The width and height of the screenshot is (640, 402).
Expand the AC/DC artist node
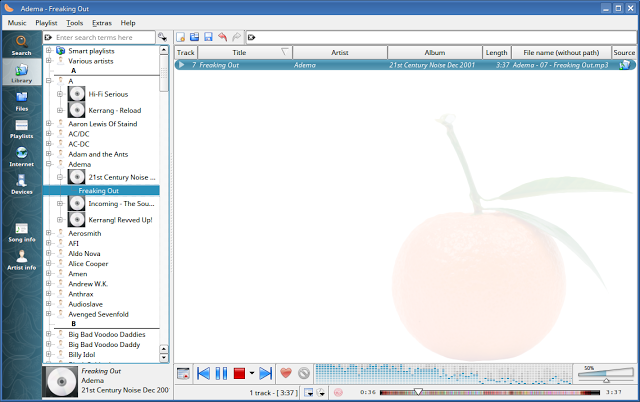point(49,134)
